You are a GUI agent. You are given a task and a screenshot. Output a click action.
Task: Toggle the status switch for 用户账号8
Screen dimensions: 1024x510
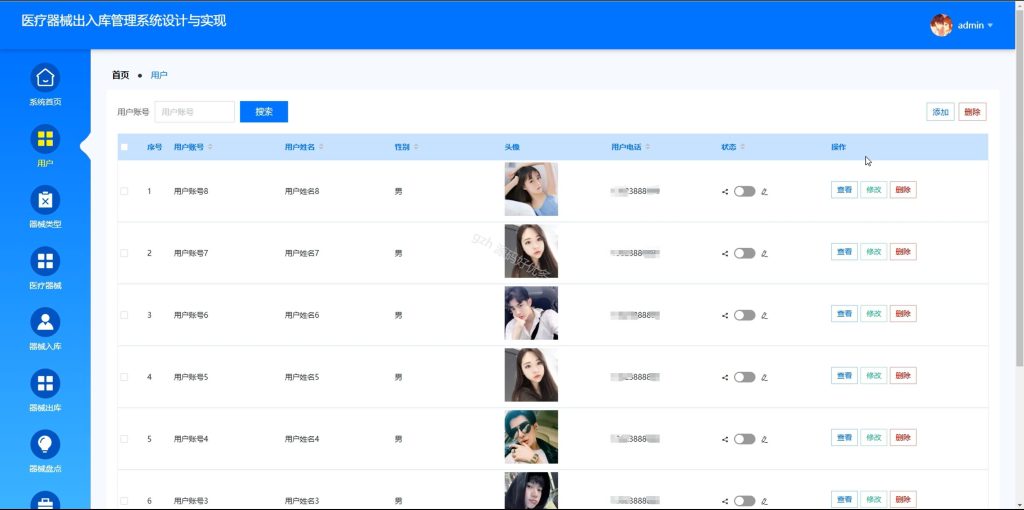(x=744, y=191)
